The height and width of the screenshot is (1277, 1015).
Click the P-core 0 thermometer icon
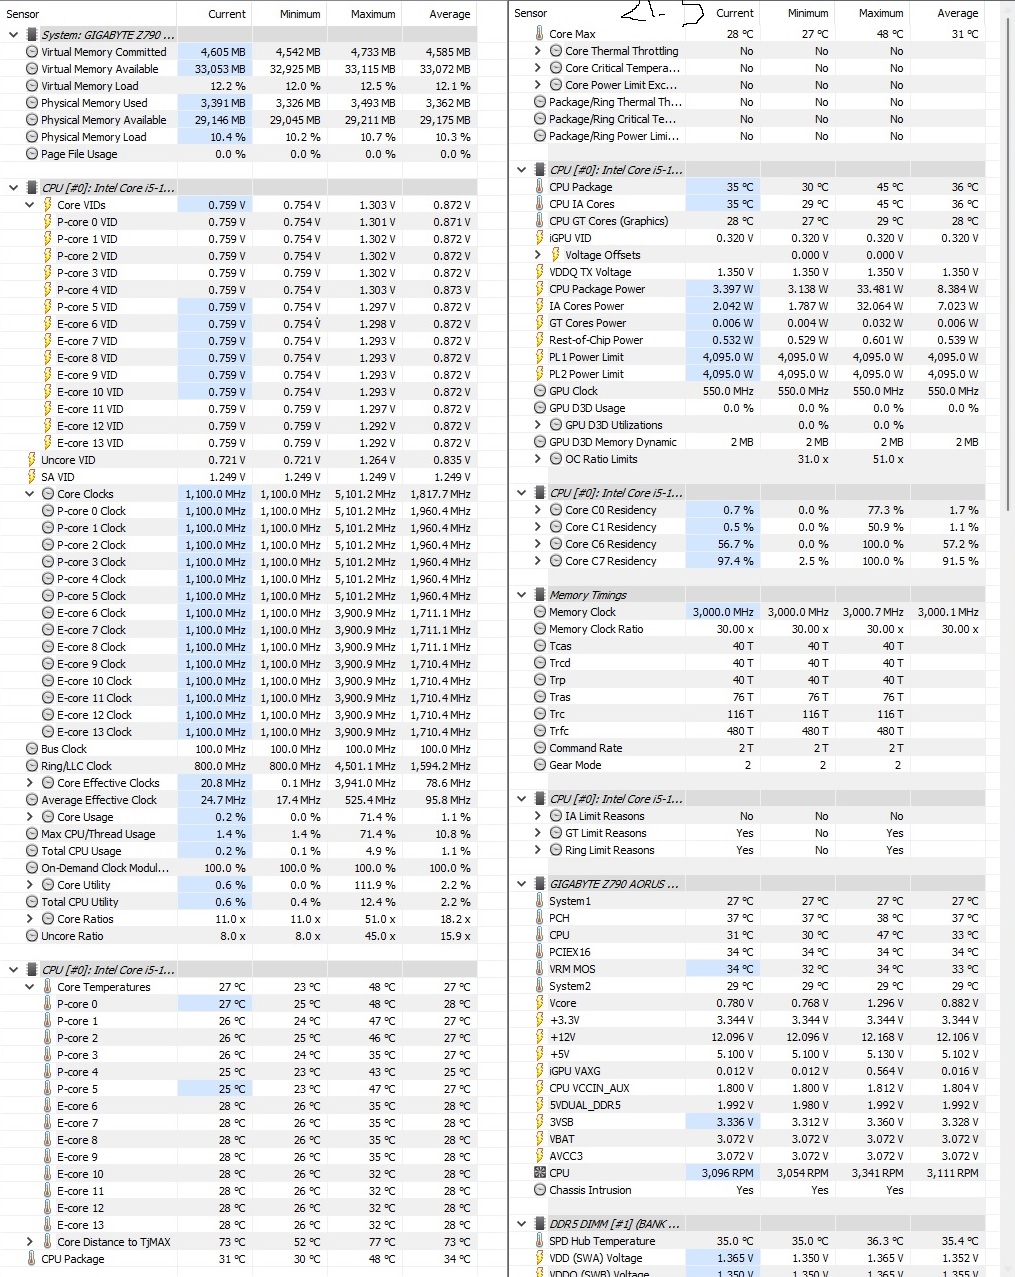(47, 1004)
